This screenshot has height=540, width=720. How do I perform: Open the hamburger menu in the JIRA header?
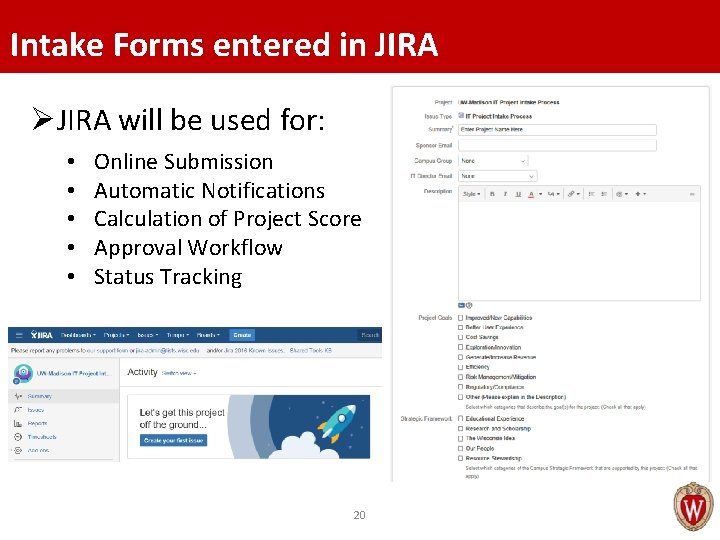point(19,335)
